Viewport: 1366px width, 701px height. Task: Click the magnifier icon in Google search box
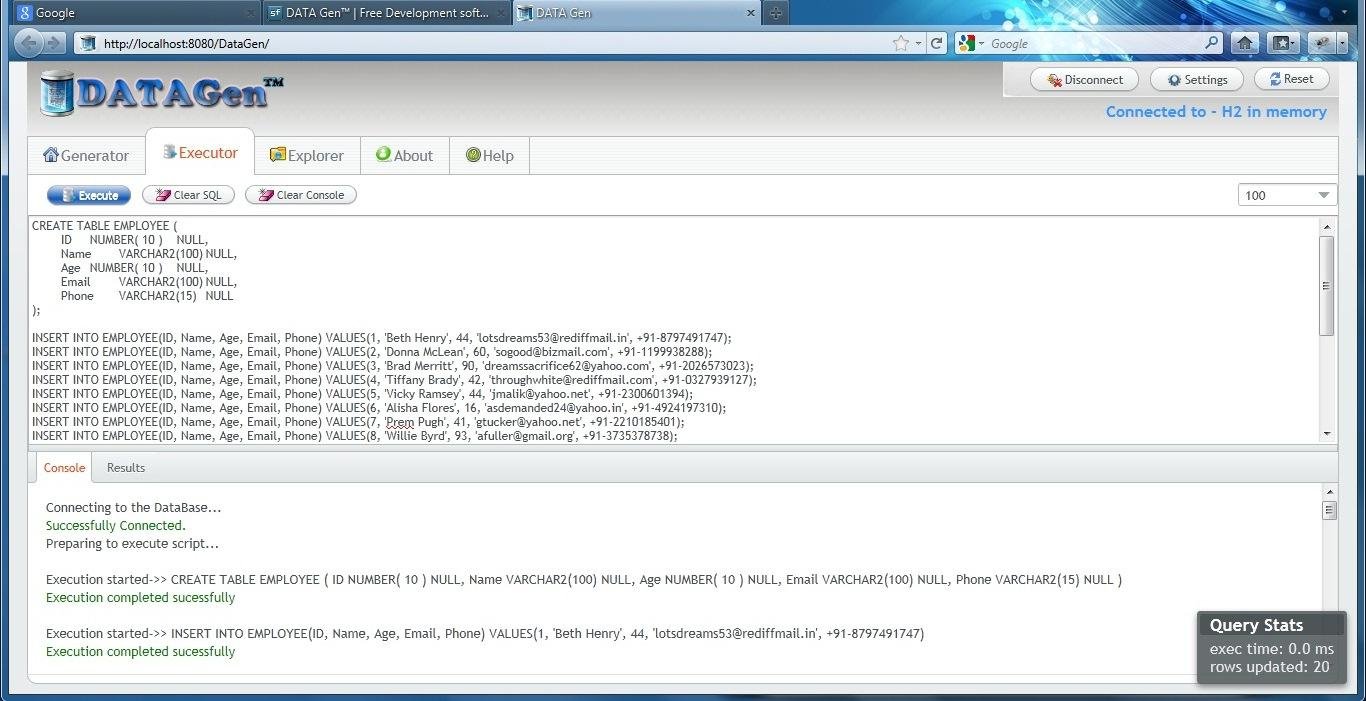tap(1211, 44)
